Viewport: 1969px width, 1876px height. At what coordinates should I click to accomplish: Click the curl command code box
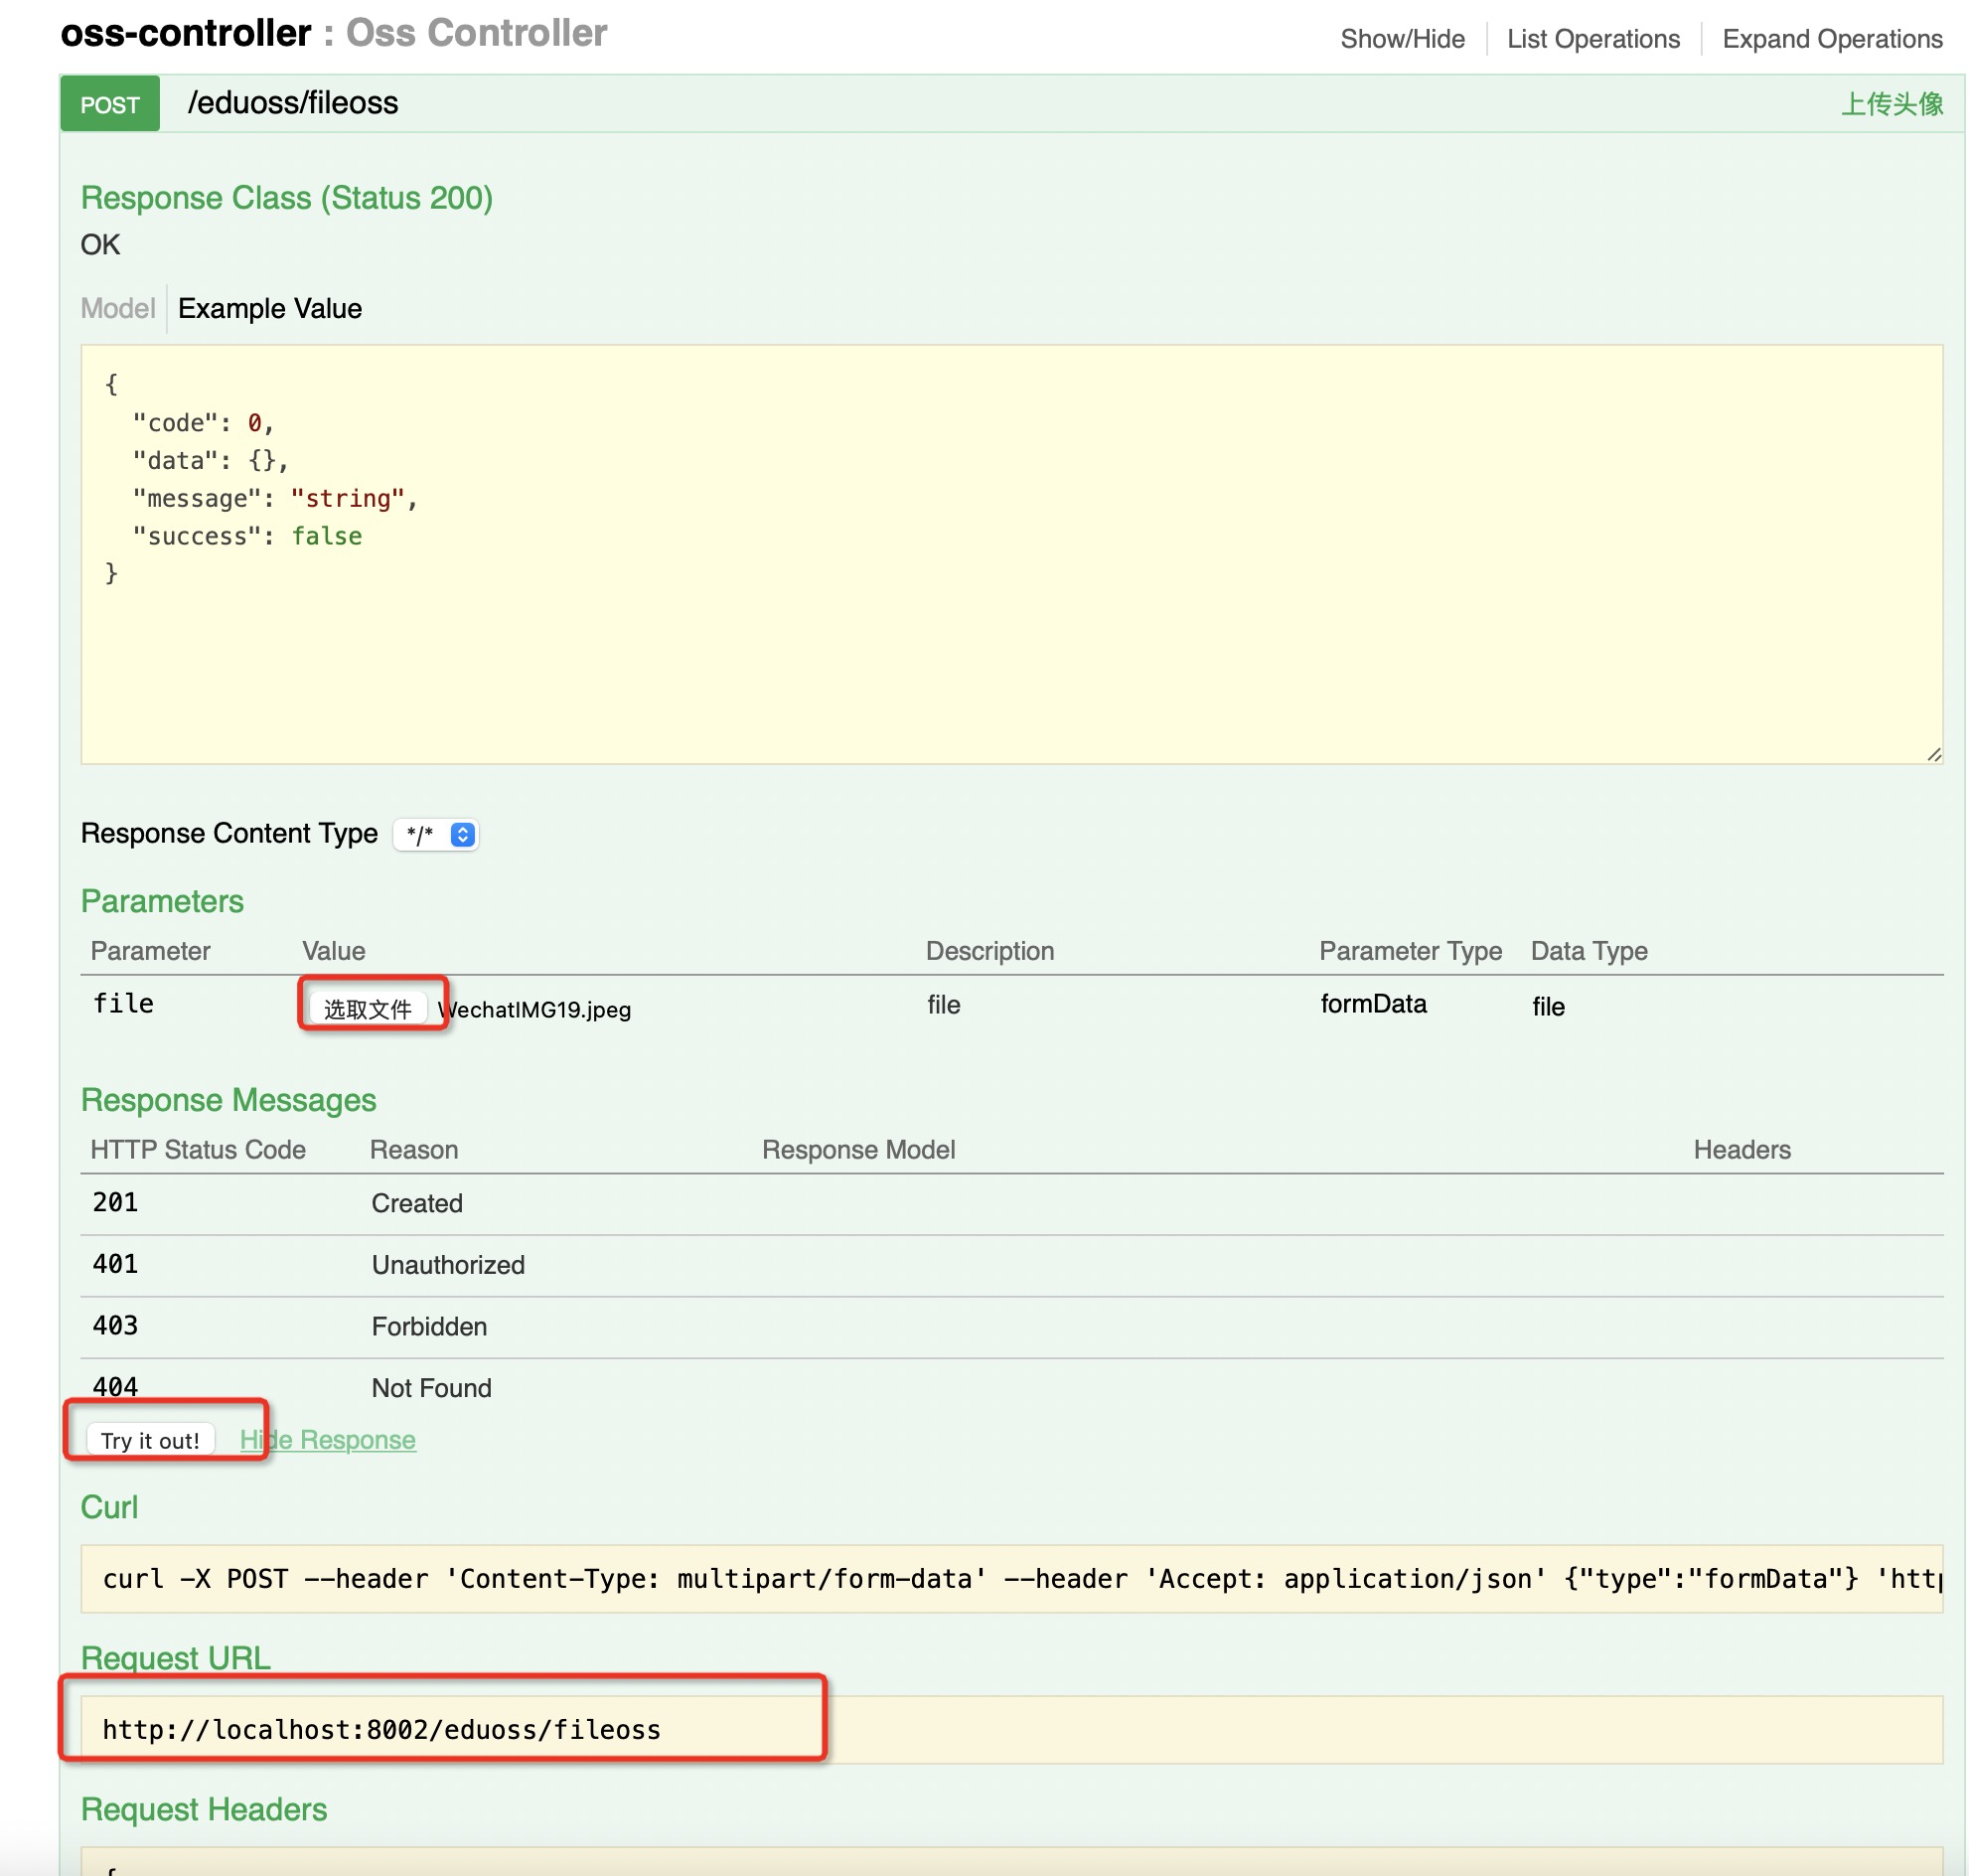[1010, 1578]
